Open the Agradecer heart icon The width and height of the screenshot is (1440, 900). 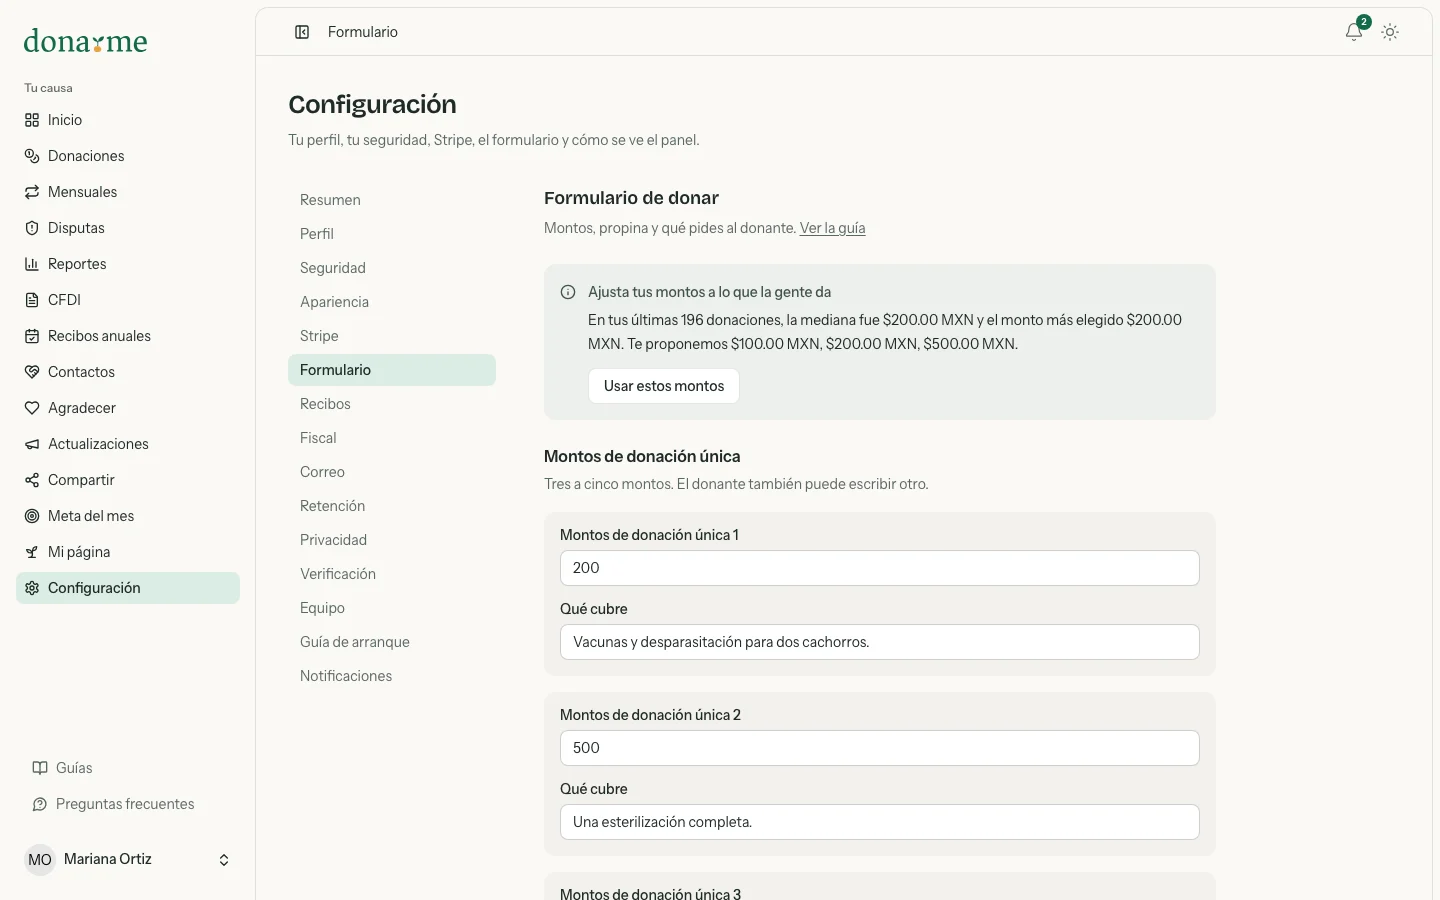pos(32,408)
